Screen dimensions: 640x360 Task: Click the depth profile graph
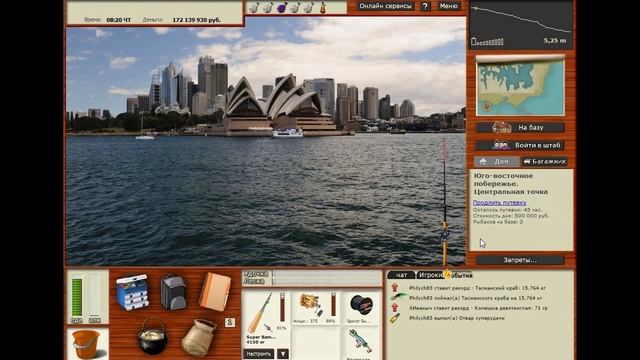[x=521, y=24]
